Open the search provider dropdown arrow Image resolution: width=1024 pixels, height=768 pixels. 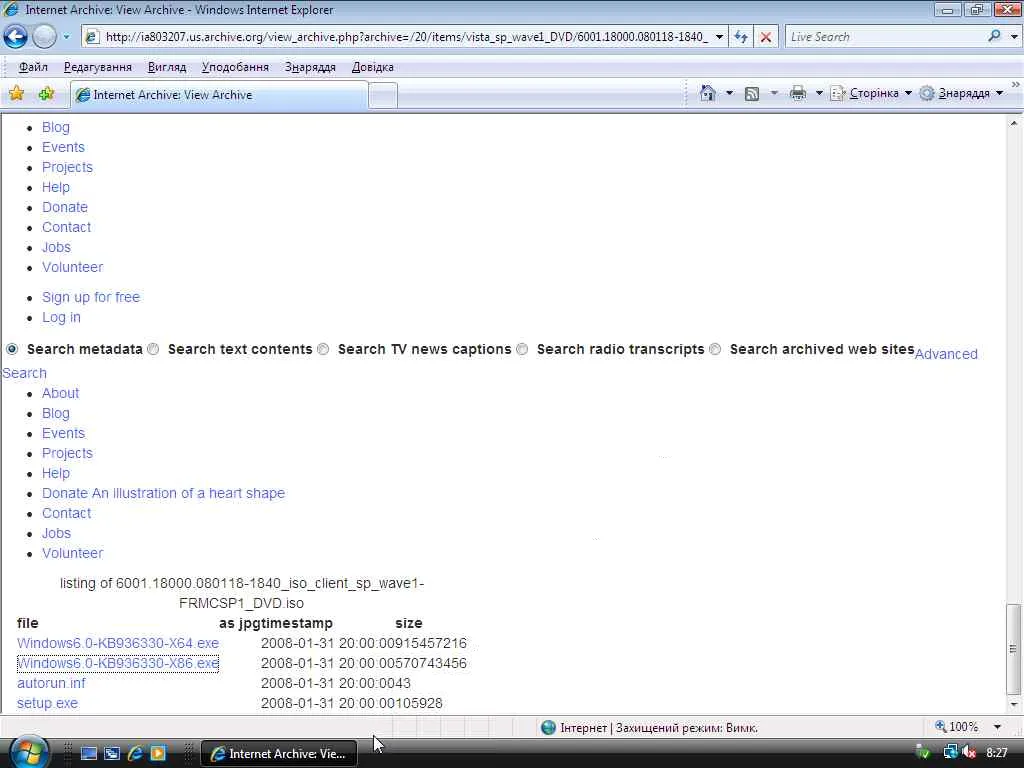[x=1014, y=37]
